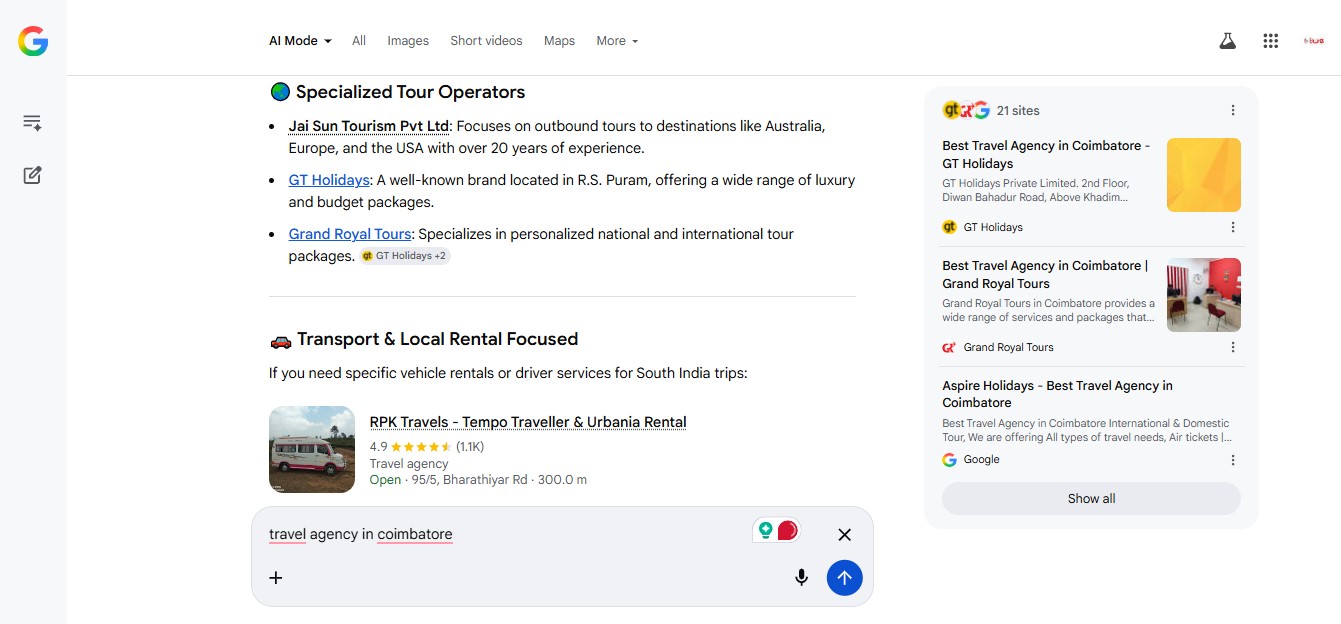
Task: Open options for the GT Holidays source
Action: [1233, 227]
